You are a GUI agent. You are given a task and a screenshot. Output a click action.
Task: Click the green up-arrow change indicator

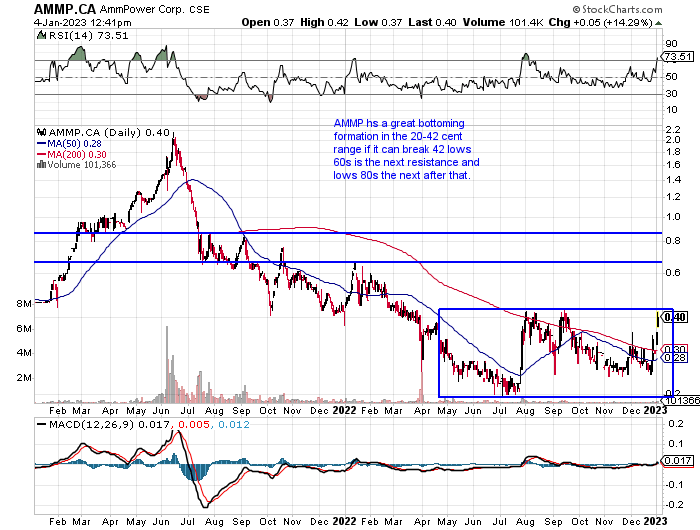659,23
